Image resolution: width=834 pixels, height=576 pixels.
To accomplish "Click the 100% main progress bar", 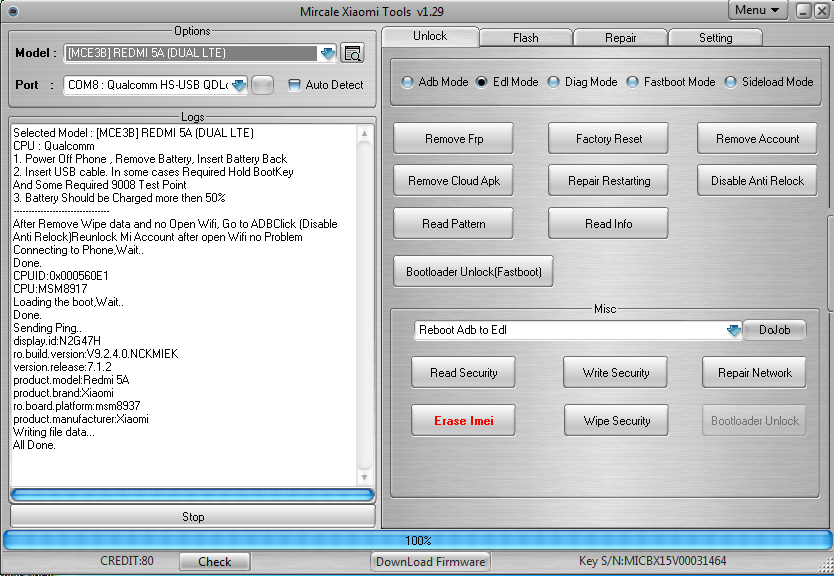I will 418,541.
